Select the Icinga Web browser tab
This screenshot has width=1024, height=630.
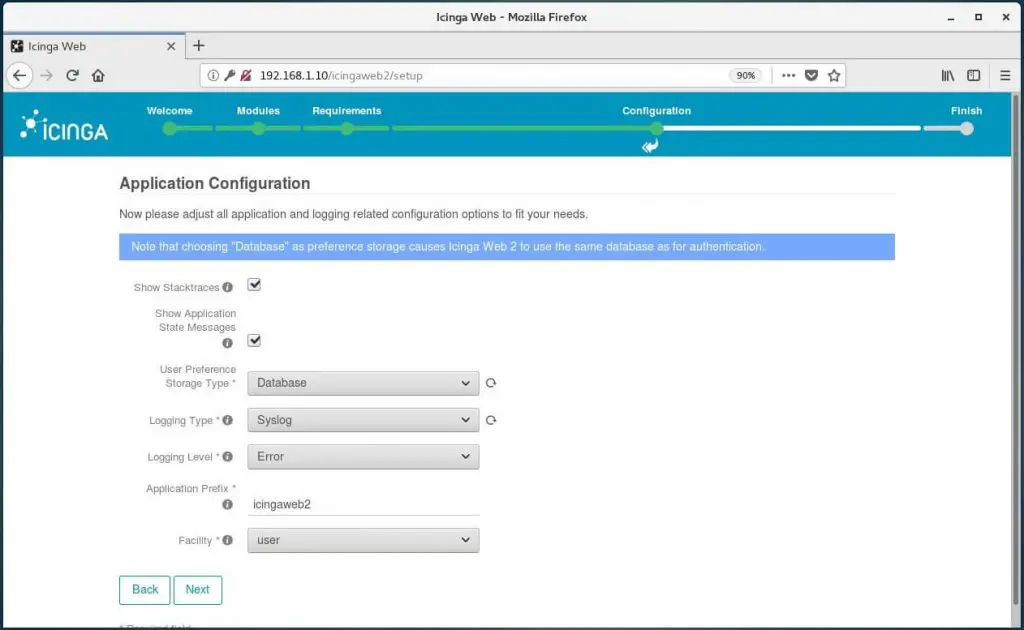tap(94, 46)
